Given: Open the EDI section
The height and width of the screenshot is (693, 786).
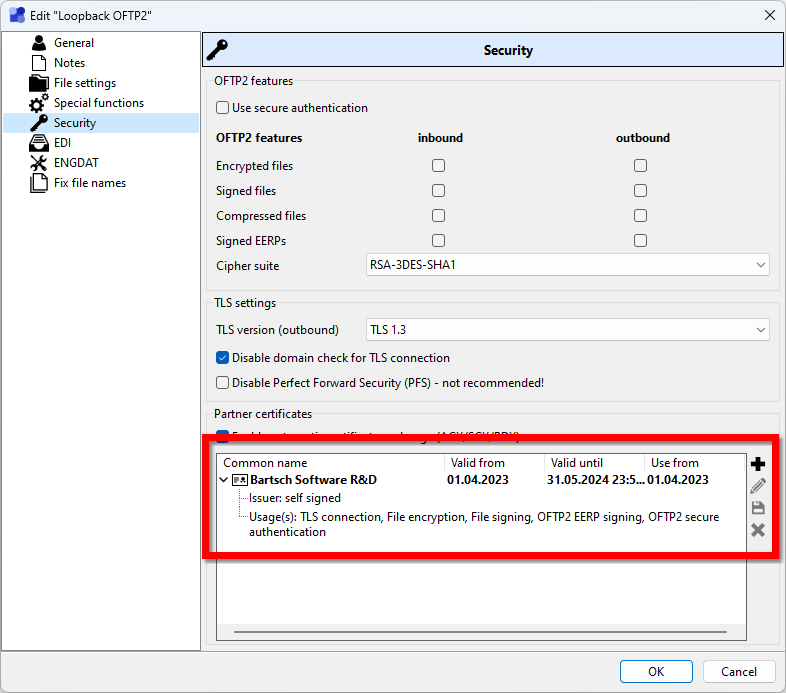Looking at the screenshot, I should [x=62, y=143].
